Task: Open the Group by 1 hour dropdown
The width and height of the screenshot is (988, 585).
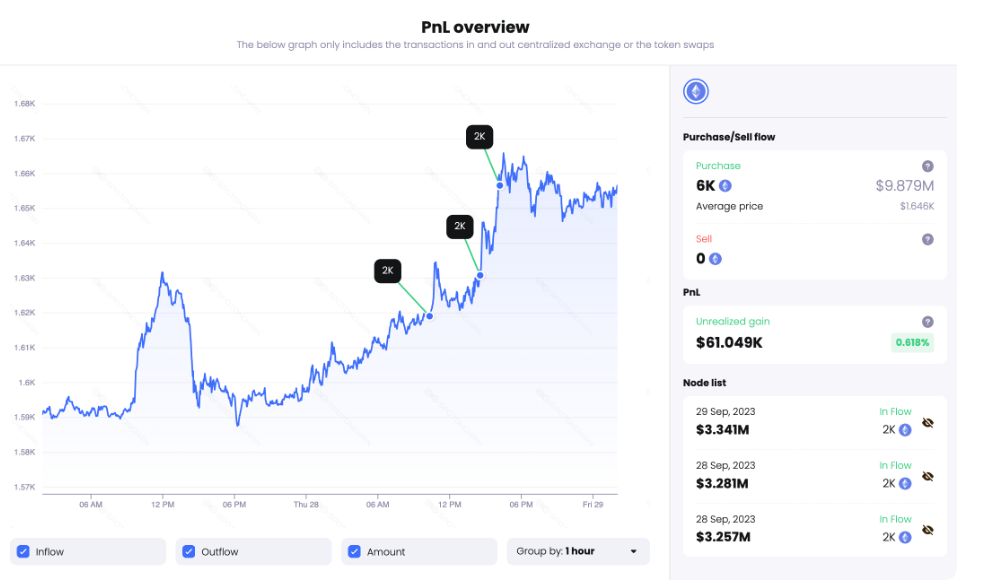Action: [x=577, y=551]
